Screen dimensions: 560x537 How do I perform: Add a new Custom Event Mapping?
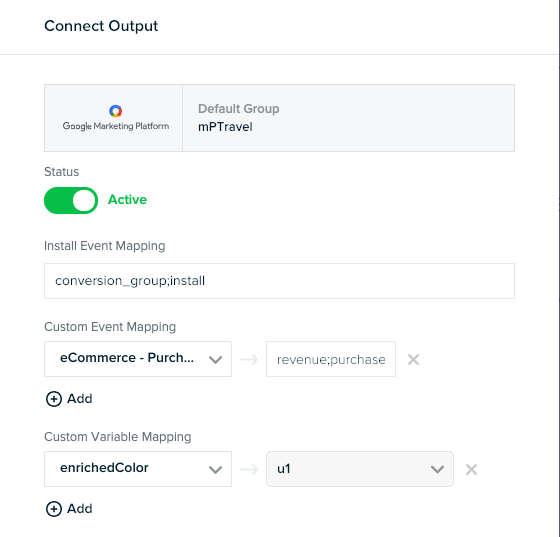click(x=69, y=399)
